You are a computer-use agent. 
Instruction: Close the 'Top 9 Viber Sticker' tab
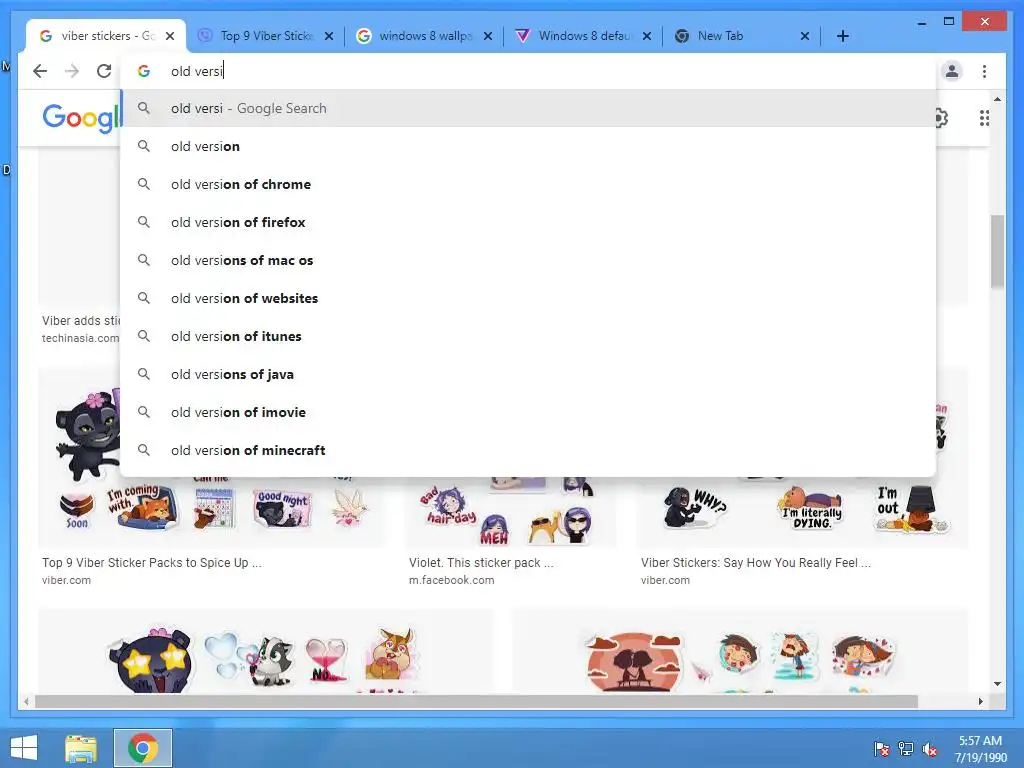click(x=329, y=36)
